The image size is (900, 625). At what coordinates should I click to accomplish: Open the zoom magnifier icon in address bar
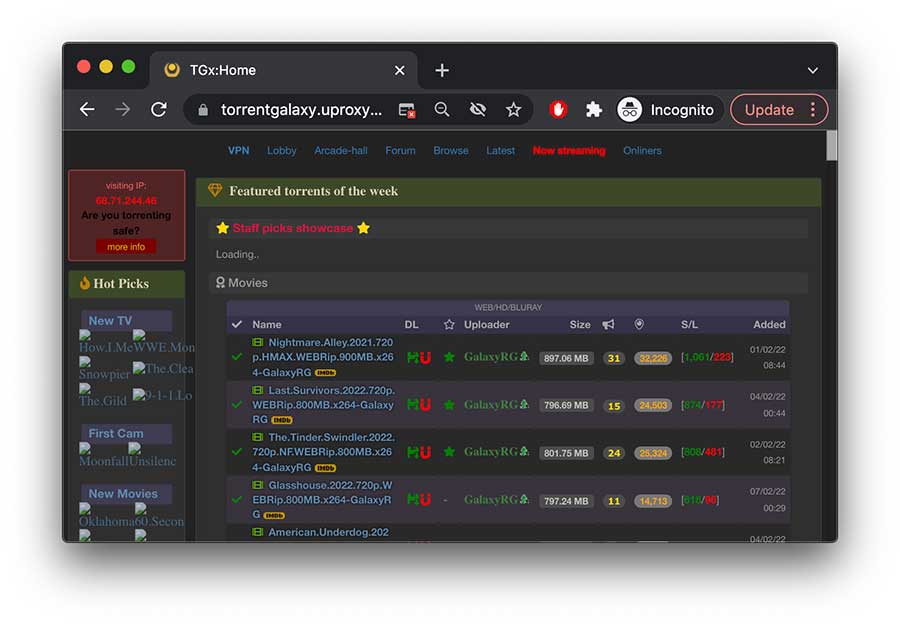pos(442,110)
